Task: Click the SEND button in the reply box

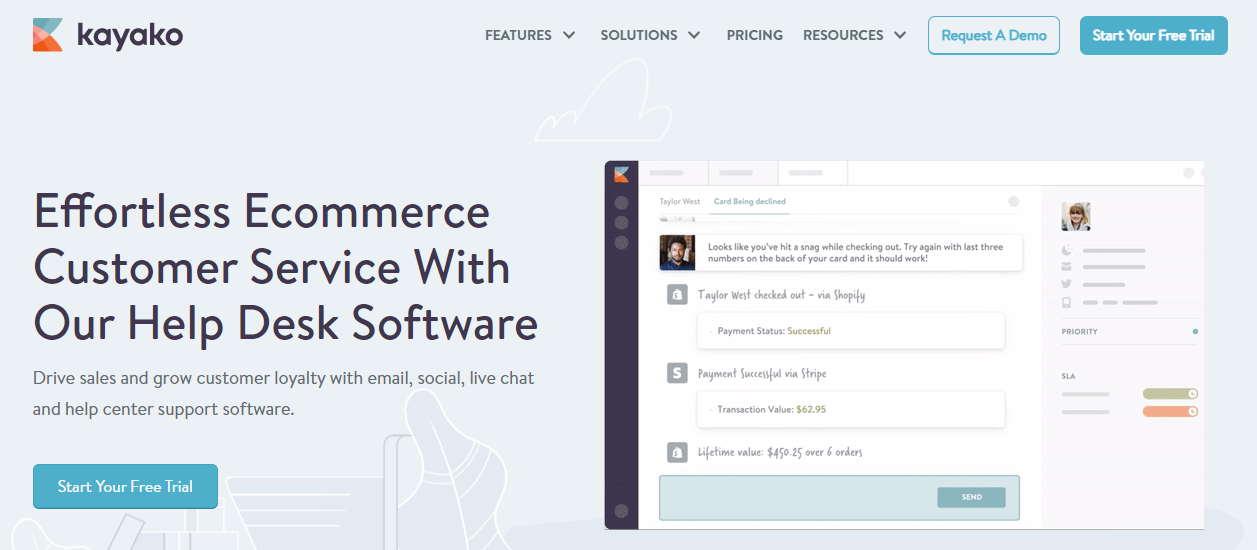Action: pos(971,497)
